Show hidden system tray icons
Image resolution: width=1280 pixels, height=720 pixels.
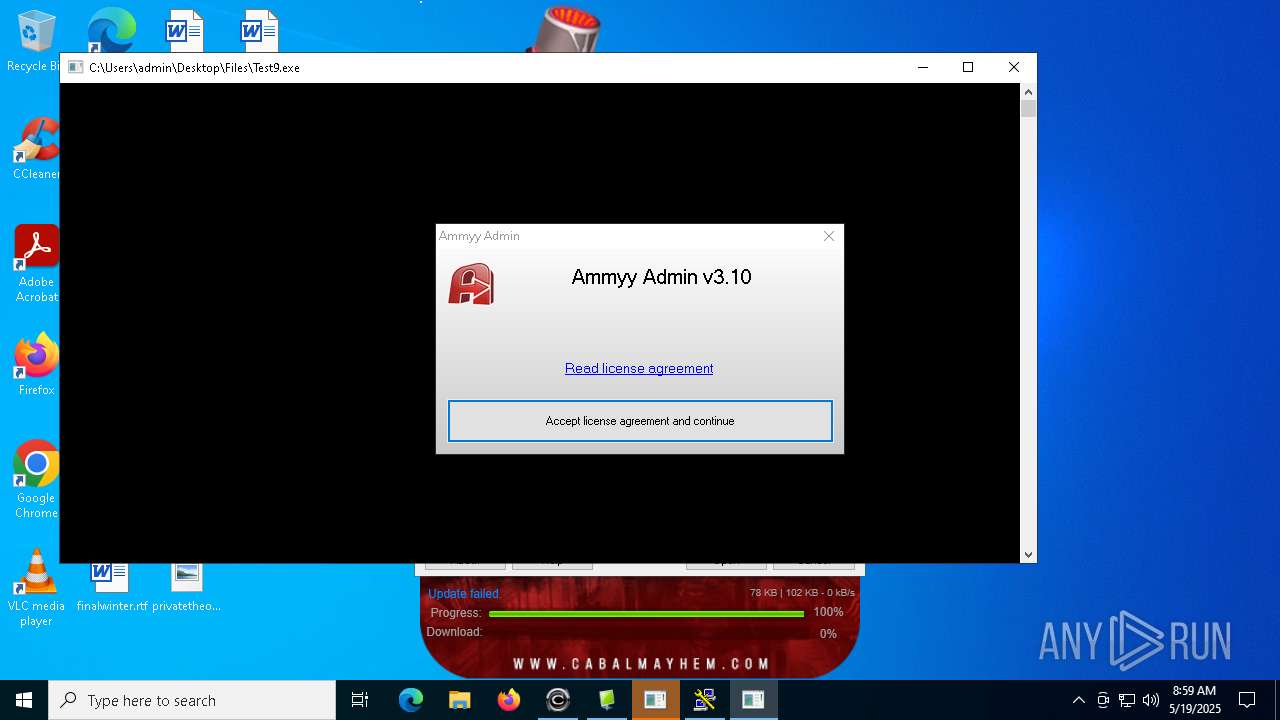[x=1078, y=700]
